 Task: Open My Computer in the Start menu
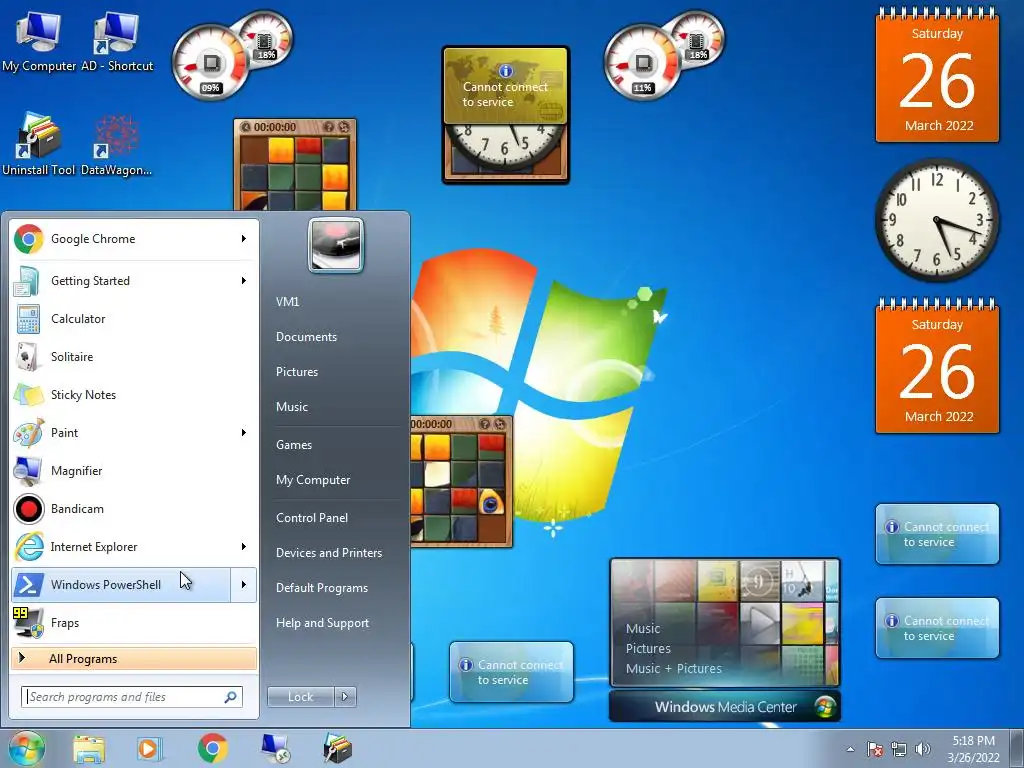tap(313, 480)
